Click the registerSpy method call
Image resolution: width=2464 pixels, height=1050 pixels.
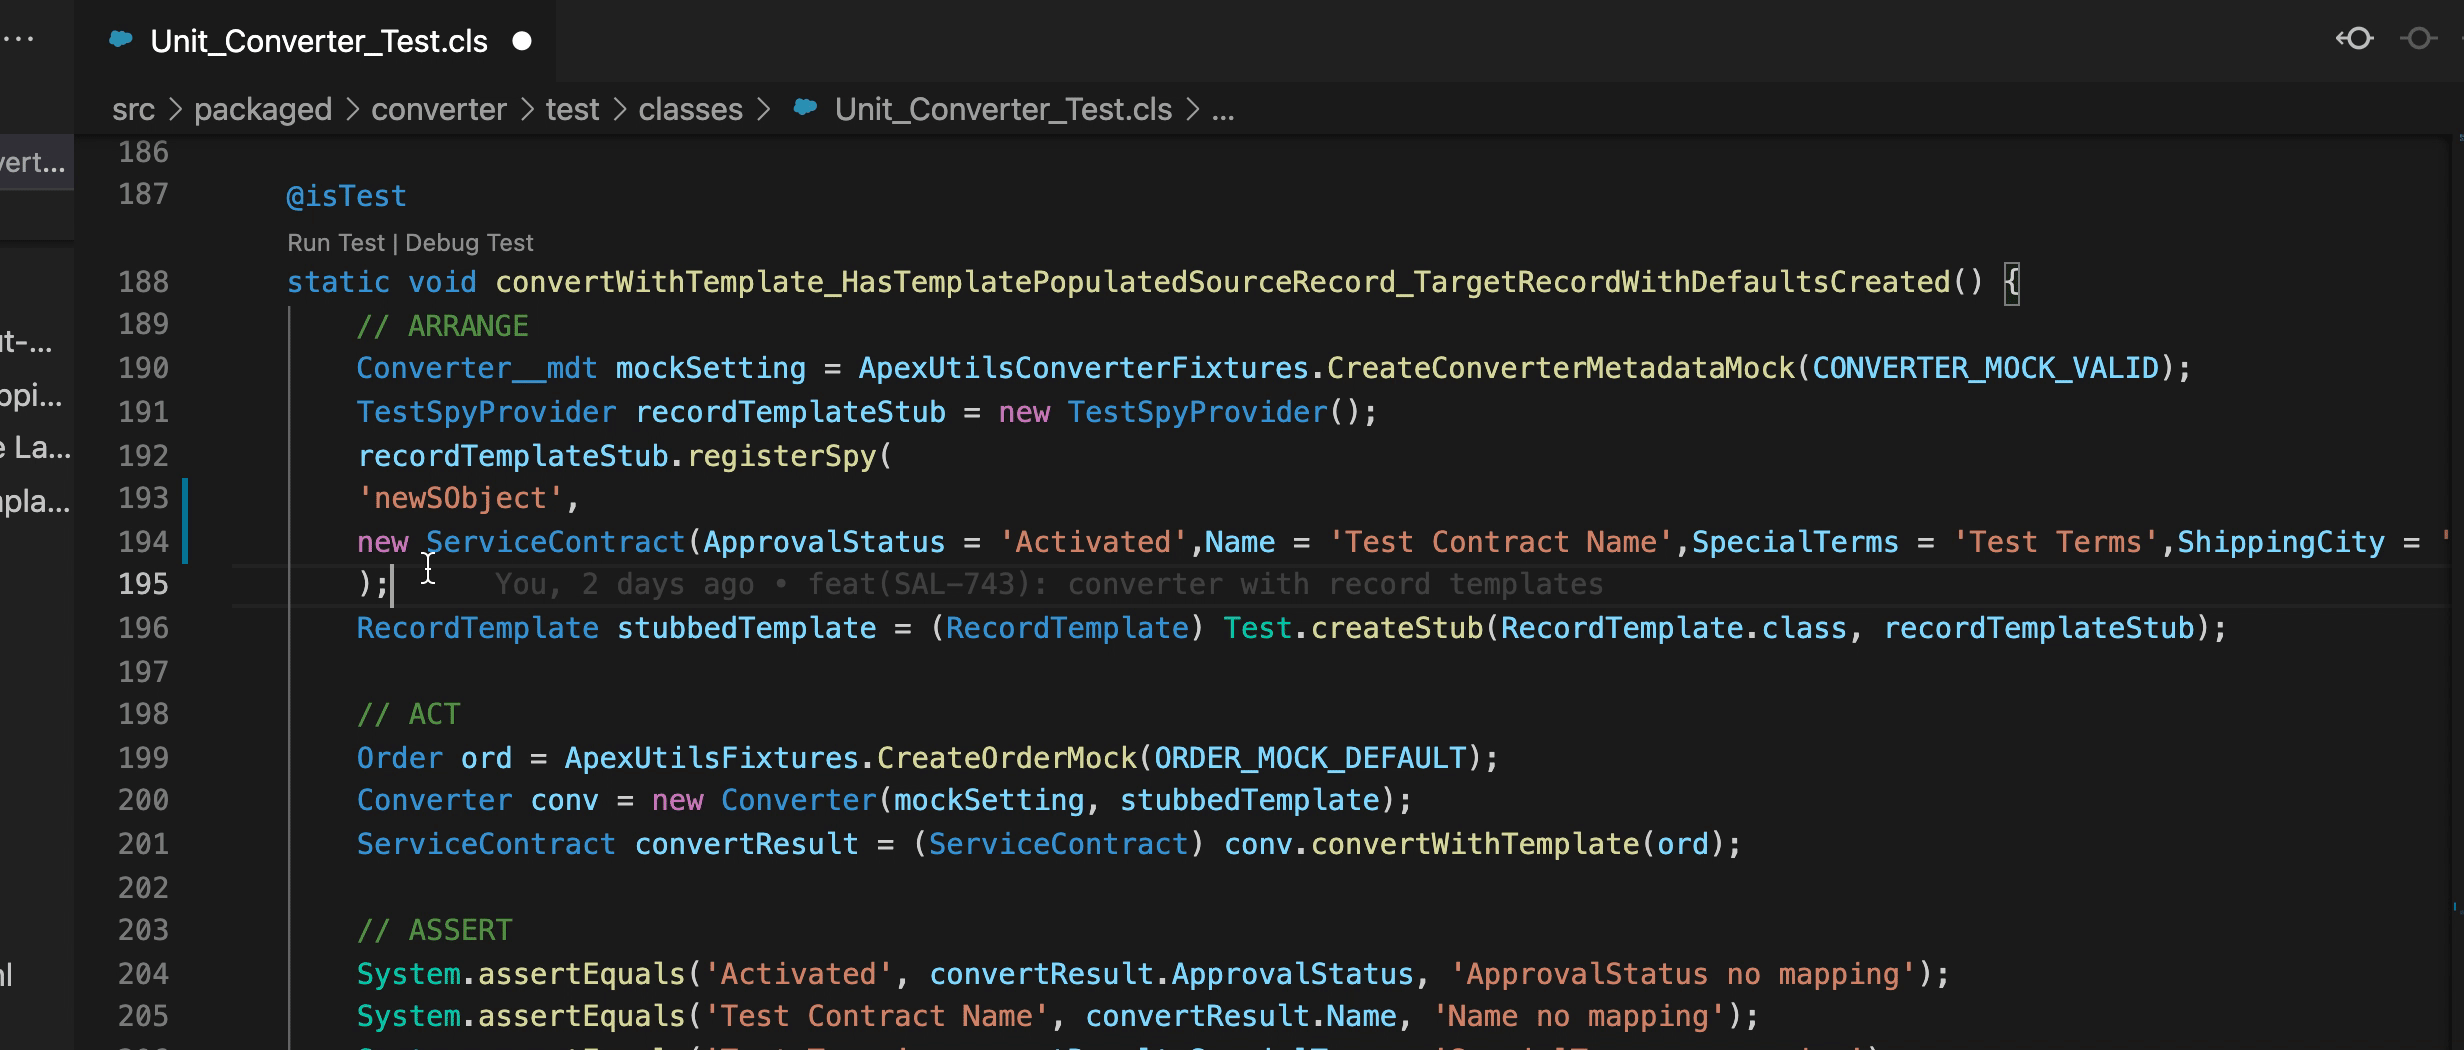pyautogui.click(x=781, y=456)
